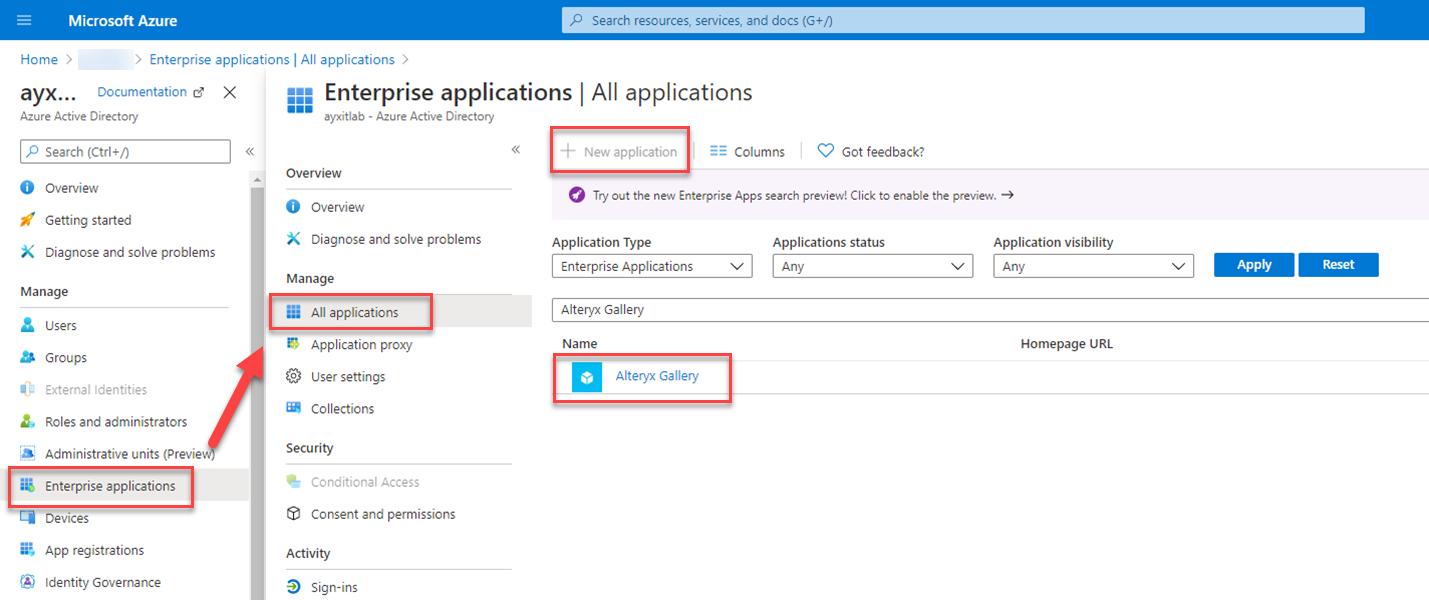Expand the Application Type dropdown
The width and height of the screenshot is (1429, 600).
click(x=652, y=266)
